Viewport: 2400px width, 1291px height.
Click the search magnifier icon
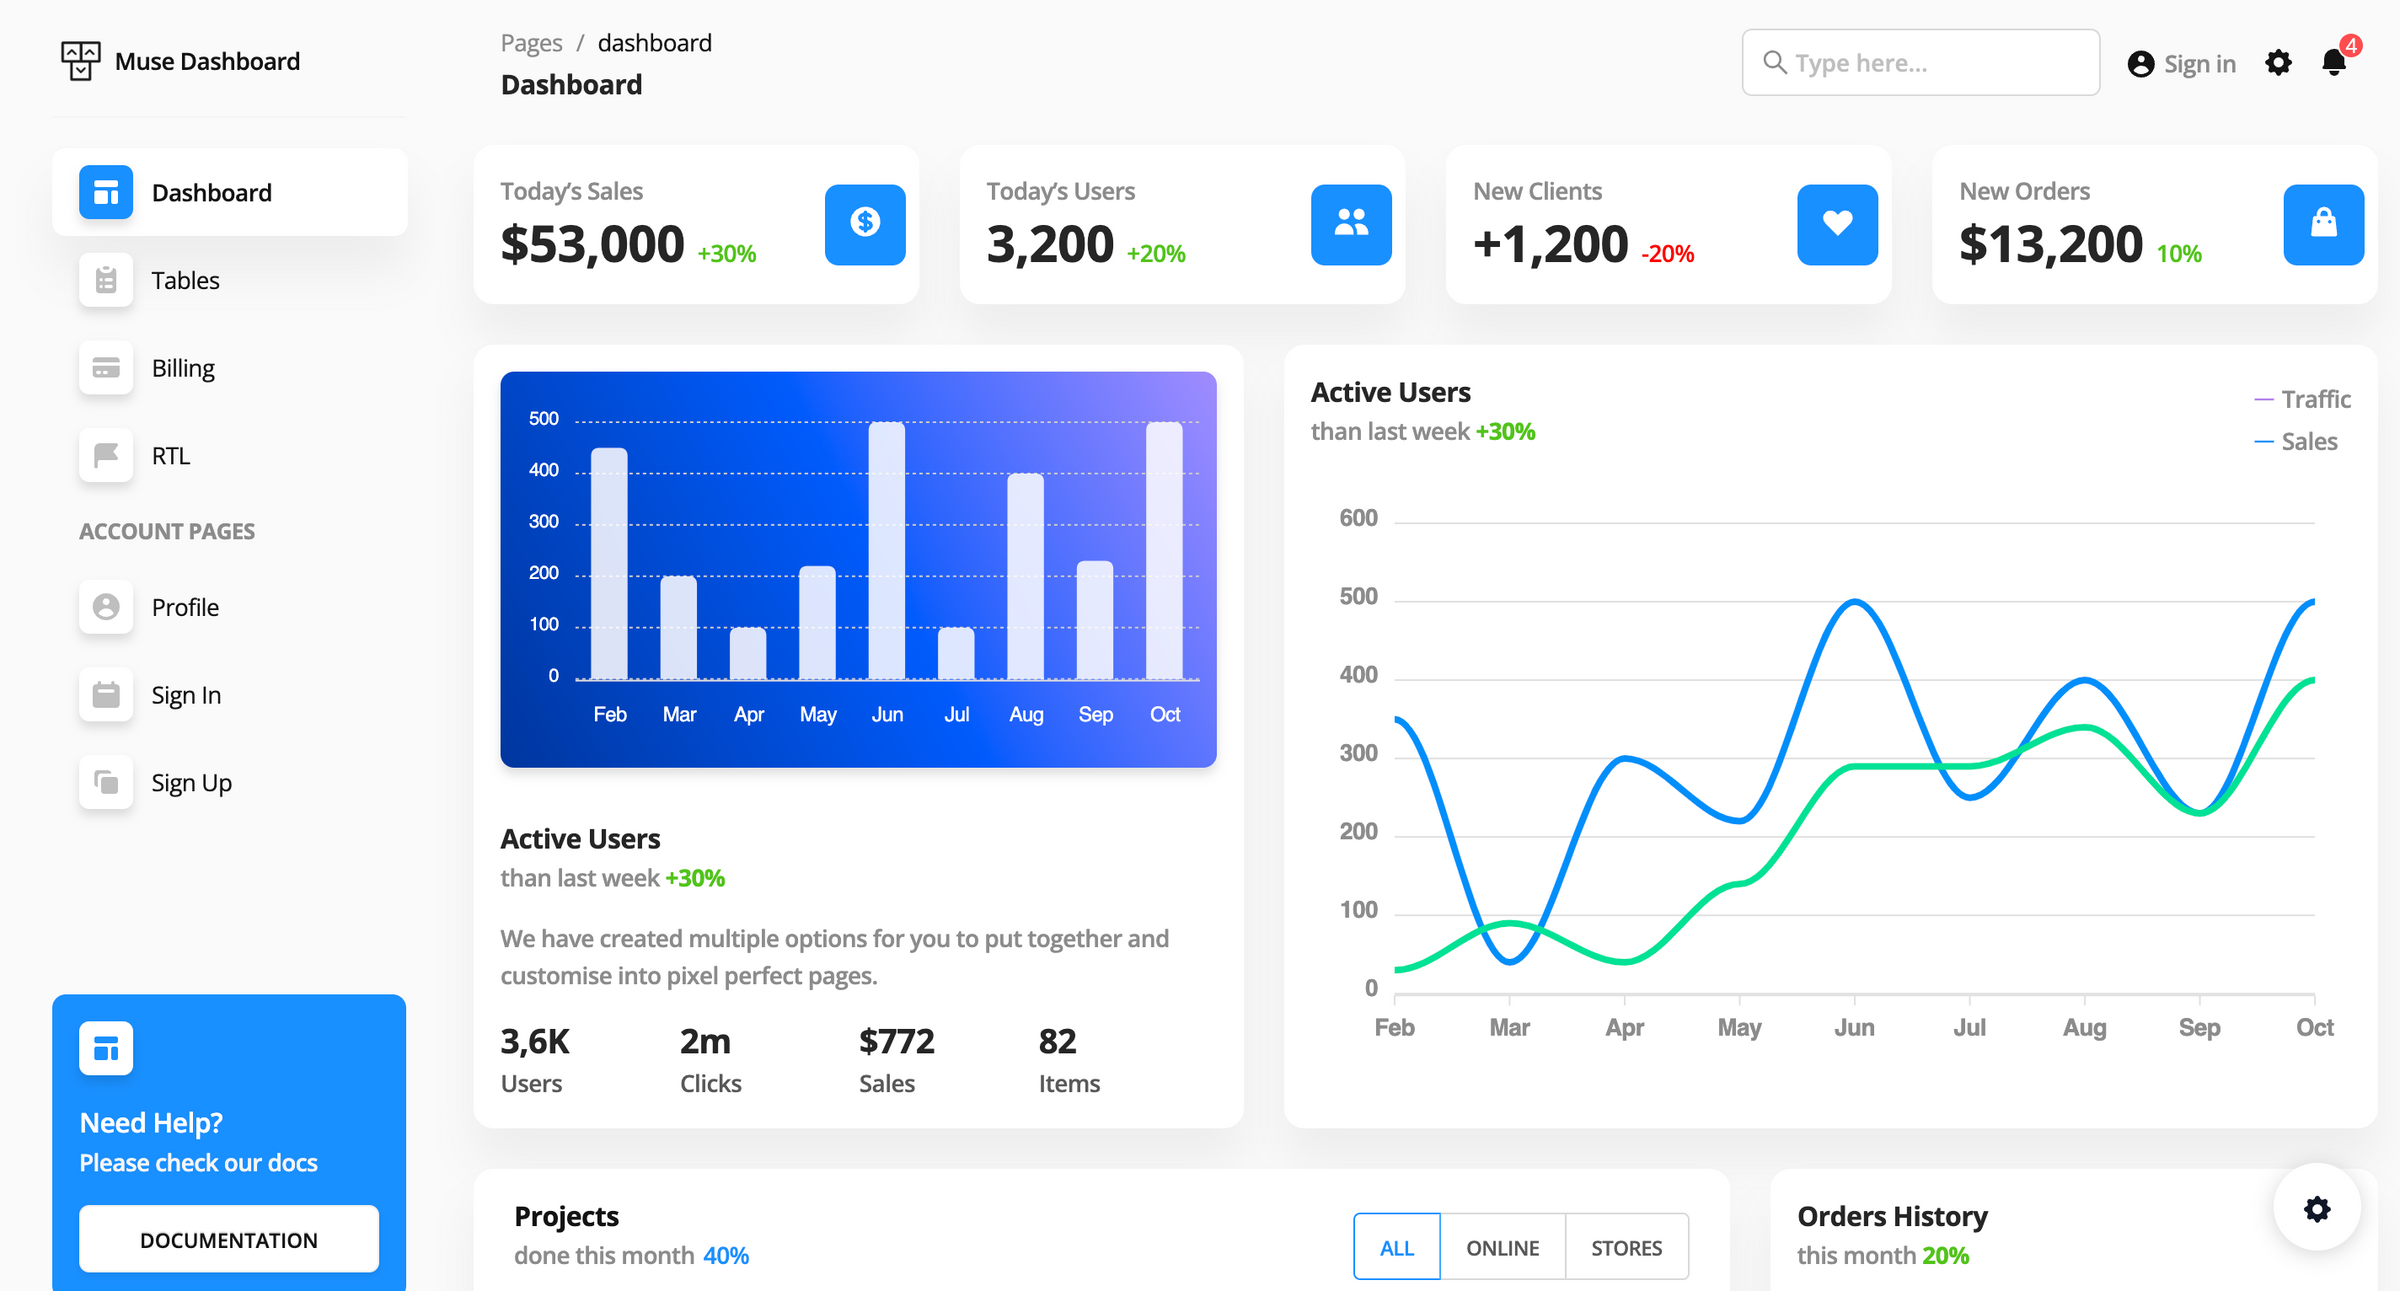coord(1774,62)
